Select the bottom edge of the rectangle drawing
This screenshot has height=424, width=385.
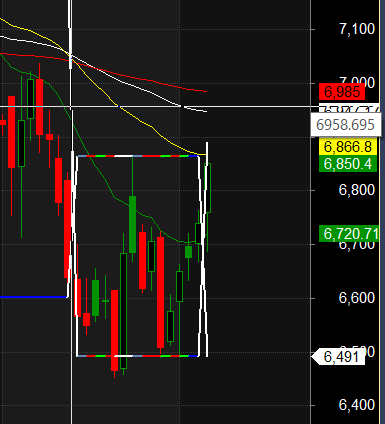[x=138, y=356]
